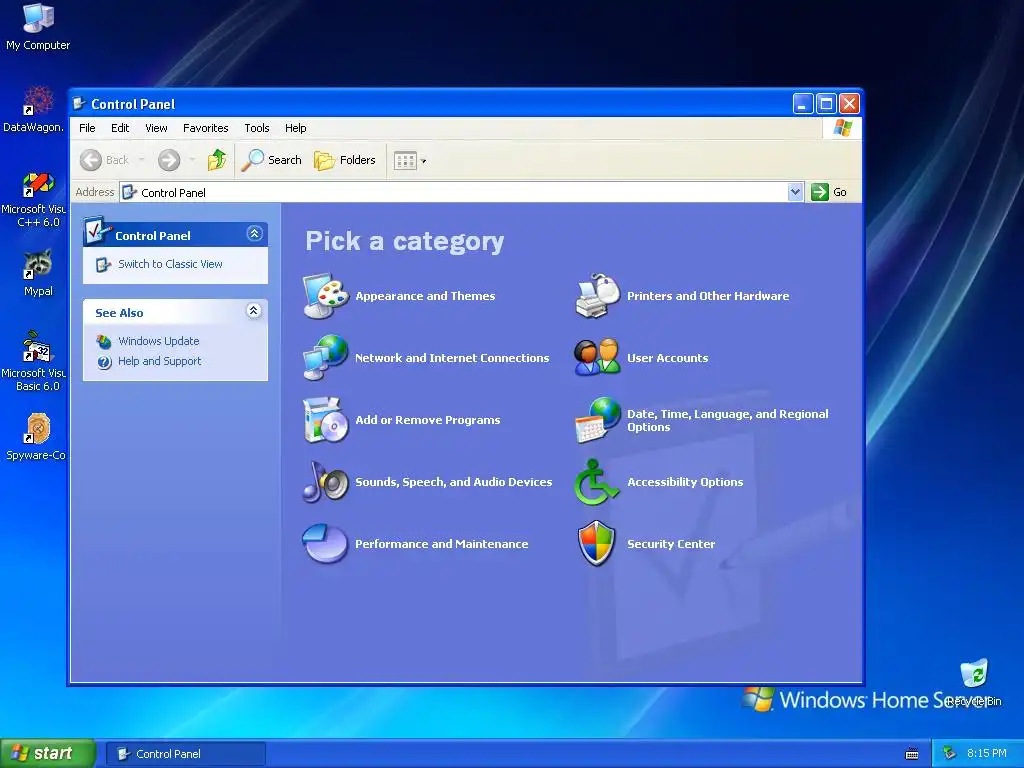
Task: Click the Windows Update link
Action: click(x=159, y=341)
